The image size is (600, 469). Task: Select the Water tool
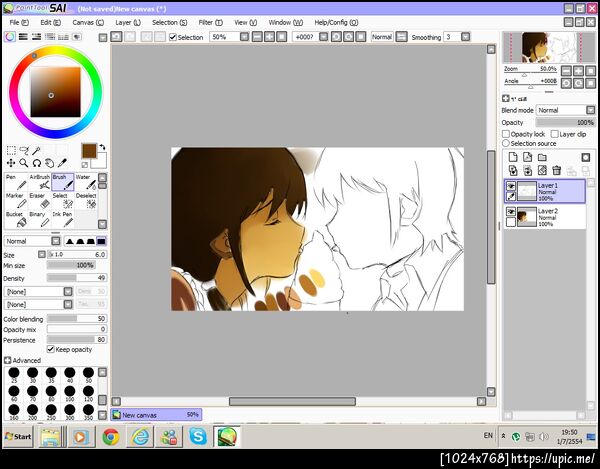(86, 182)
